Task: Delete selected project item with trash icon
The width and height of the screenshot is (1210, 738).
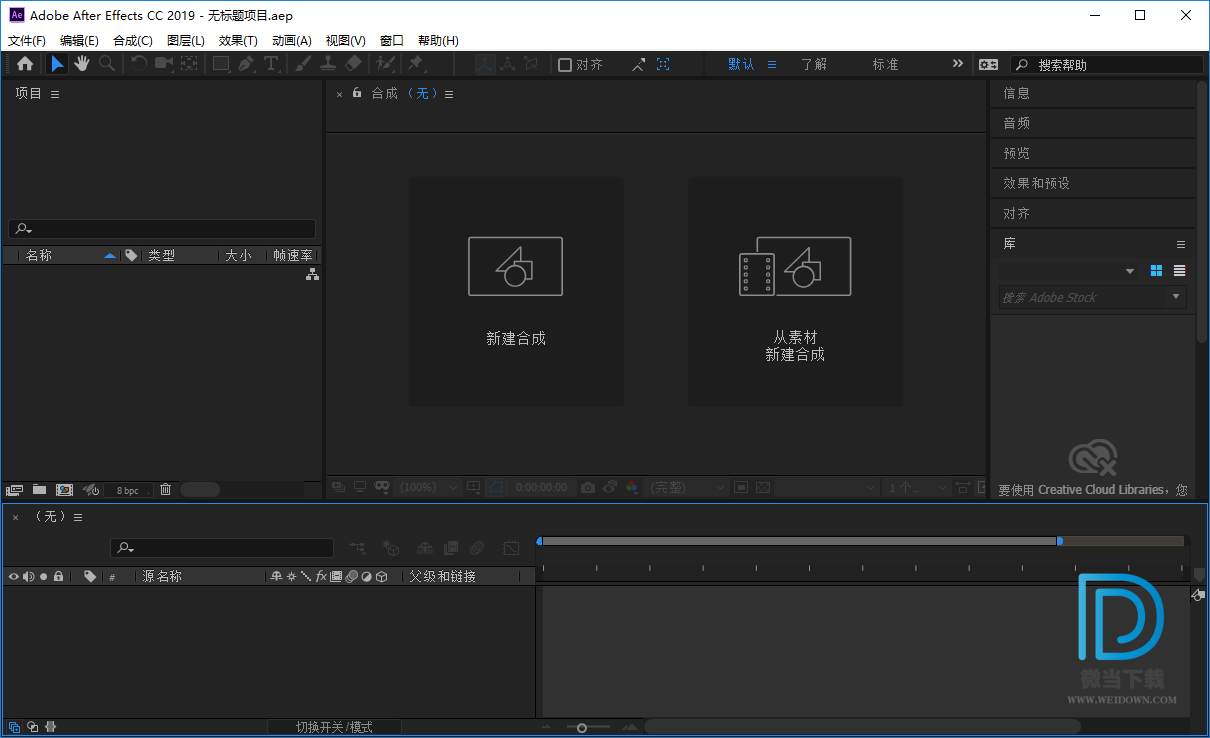Action: (x=166, y=490)
